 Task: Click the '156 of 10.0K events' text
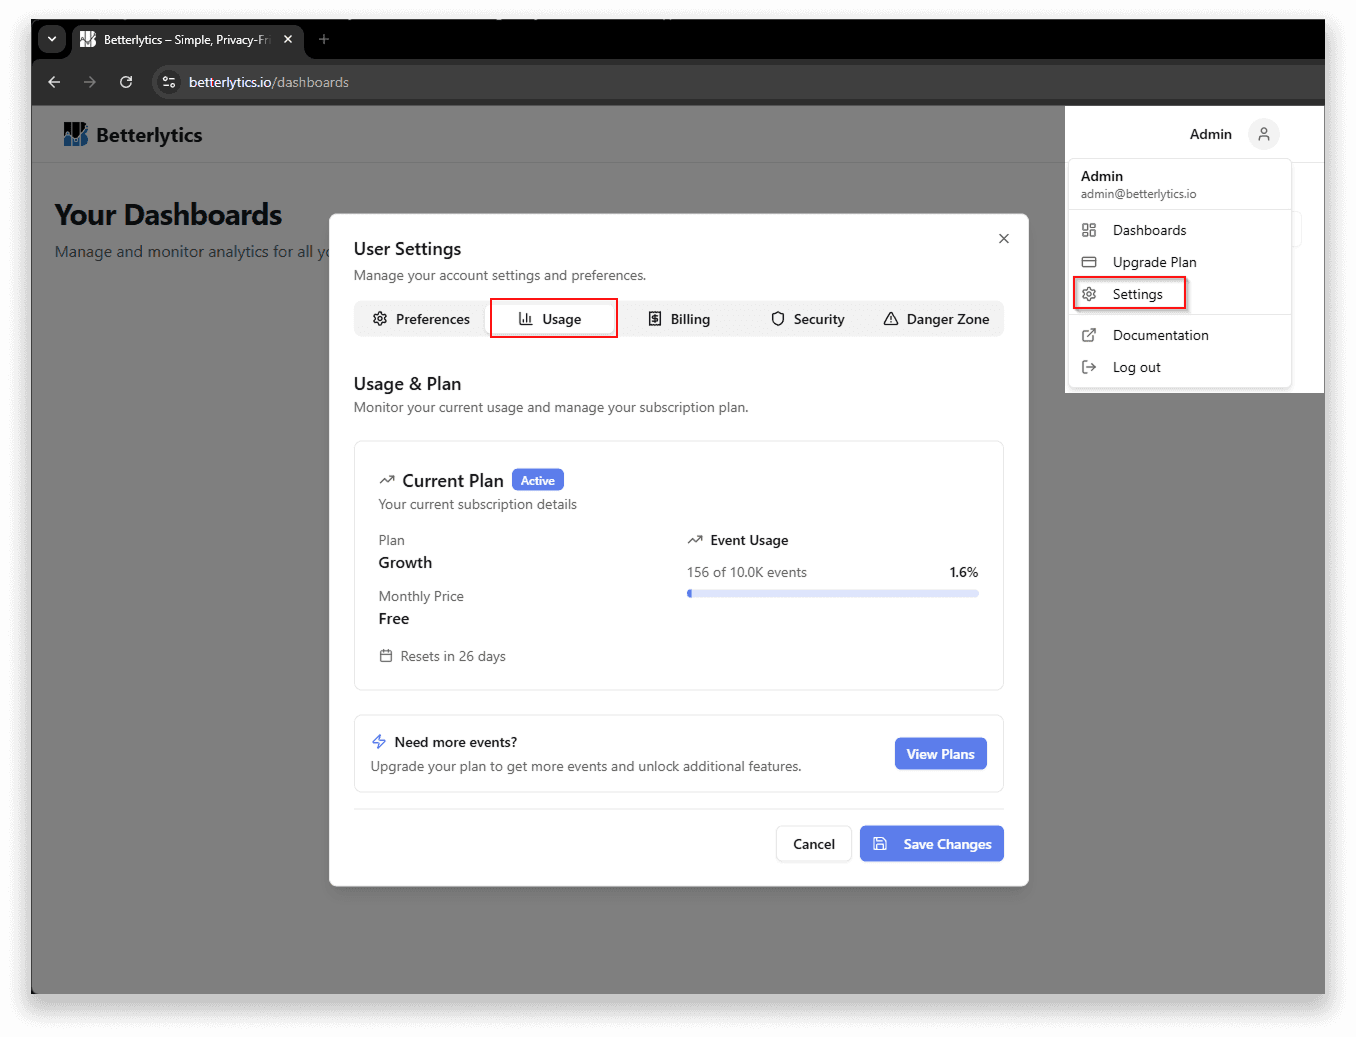(747, 572)
